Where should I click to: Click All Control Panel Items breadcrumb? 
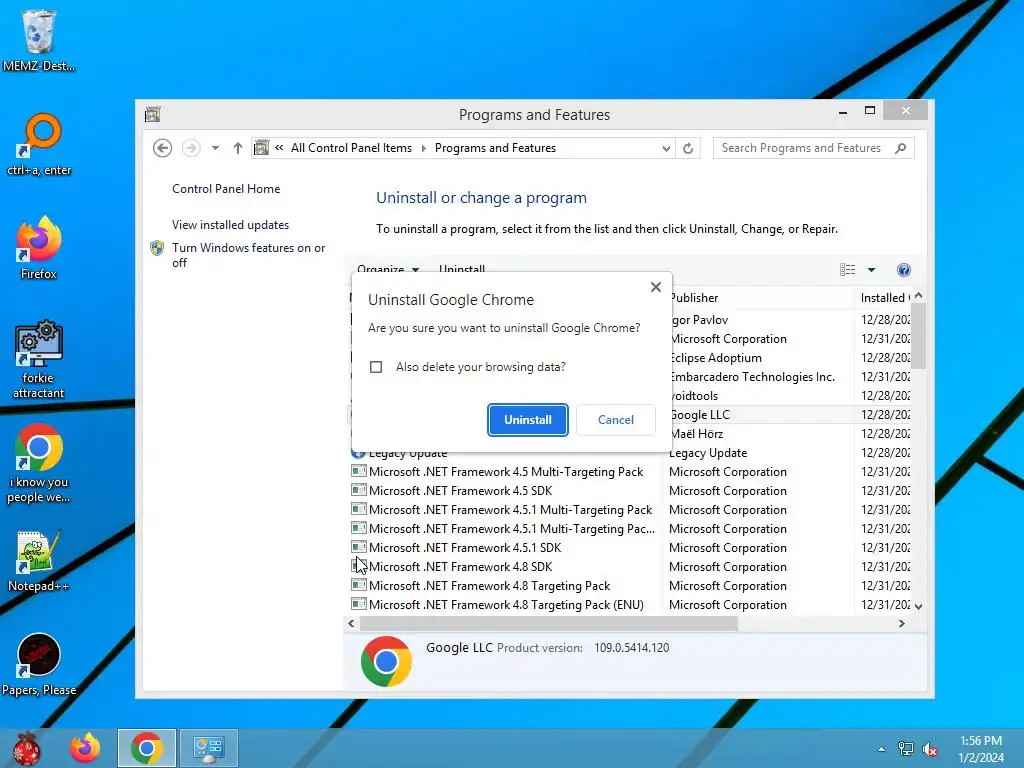click(351, 148)
